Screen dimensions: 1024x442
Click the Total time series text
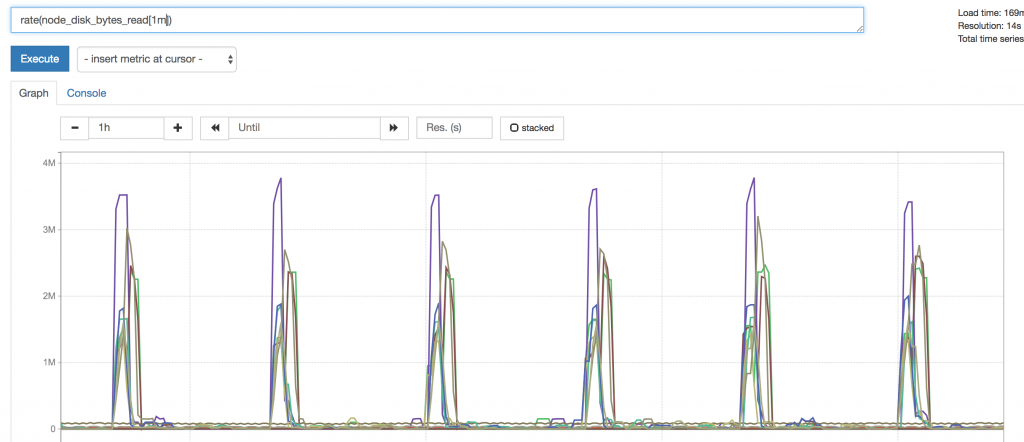point(990,39)
